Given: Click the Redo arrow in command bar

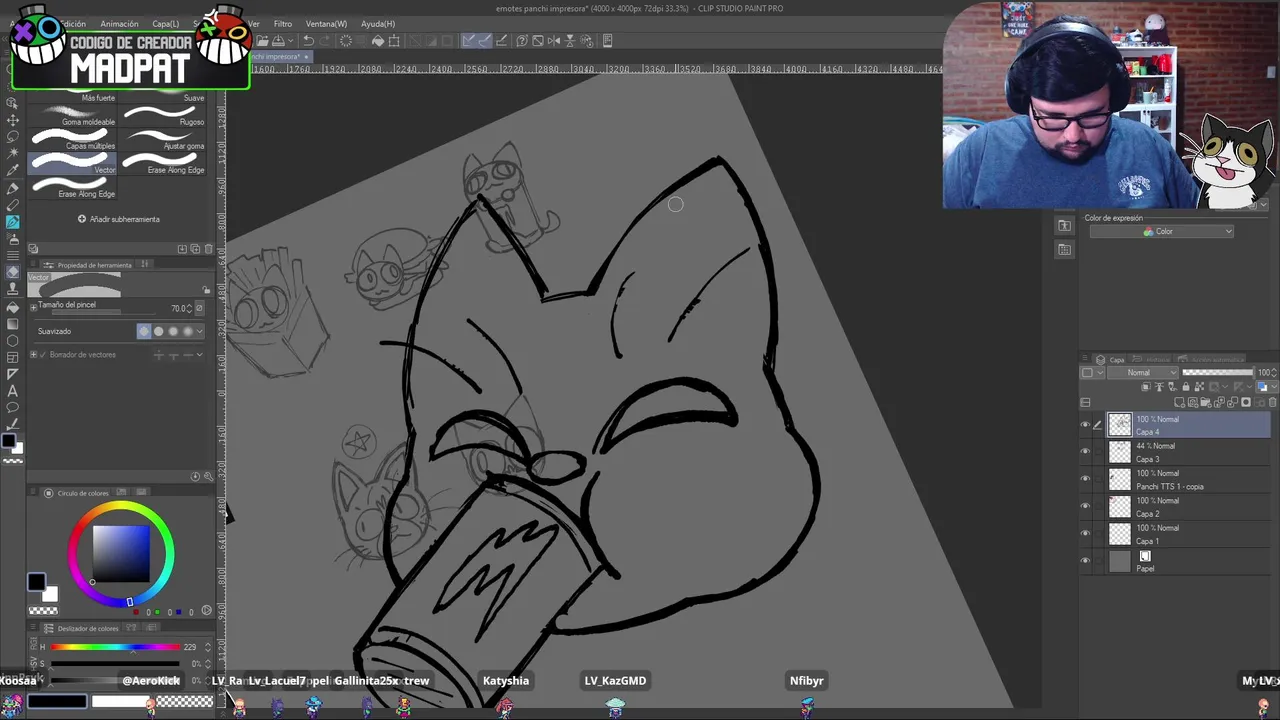Looking at the screenshot, I should click(326, 41).
